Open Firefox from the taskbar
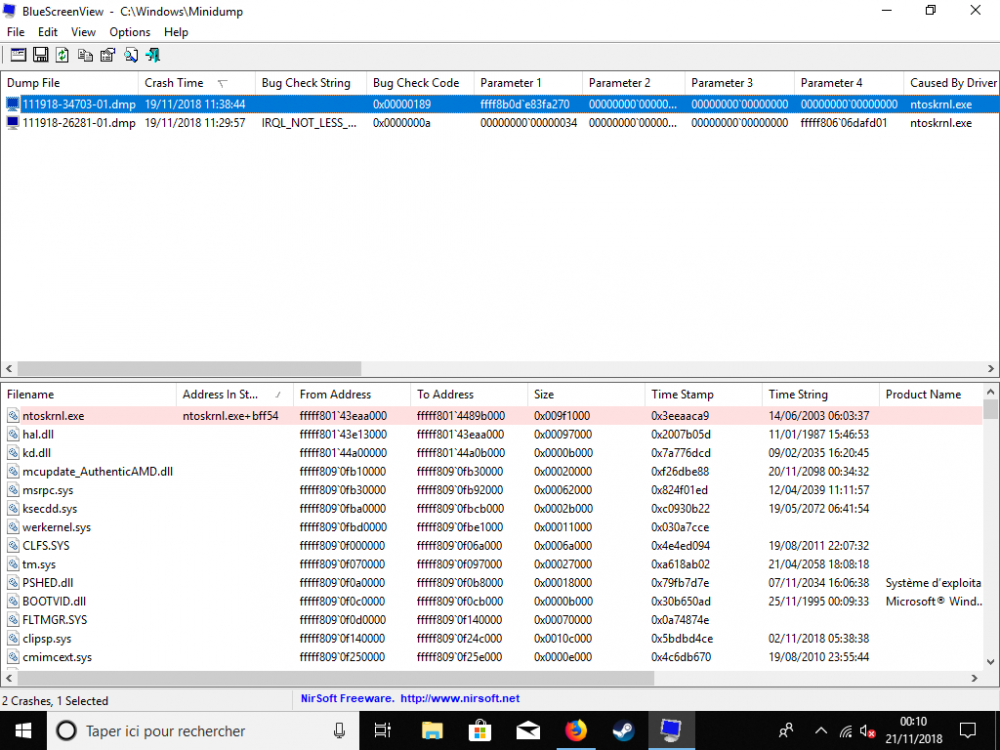This screenshot has width=1000, height=750. (575, 730)
